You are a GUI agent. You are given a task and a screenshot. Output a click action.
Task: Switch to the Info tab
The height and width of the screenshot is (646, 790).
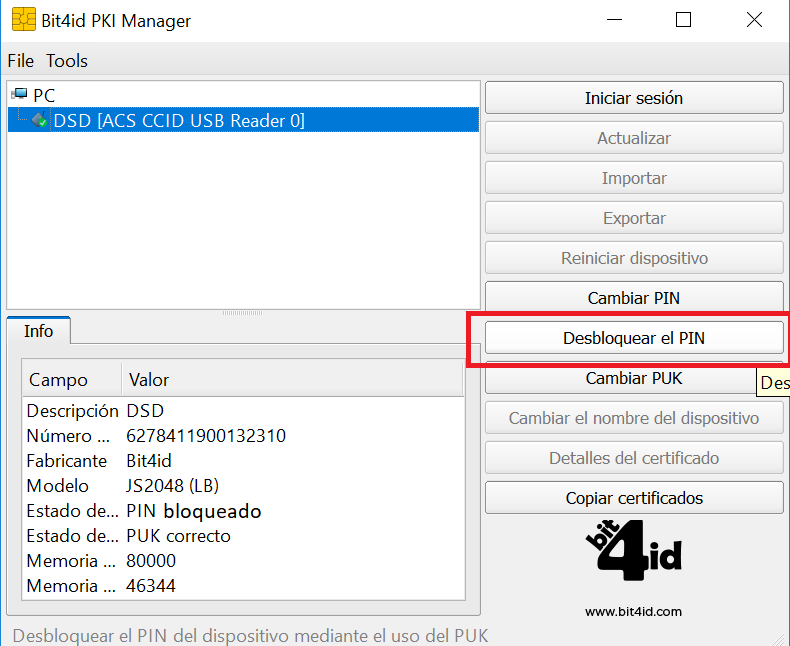pyautogui.click(x=38, y=331)
